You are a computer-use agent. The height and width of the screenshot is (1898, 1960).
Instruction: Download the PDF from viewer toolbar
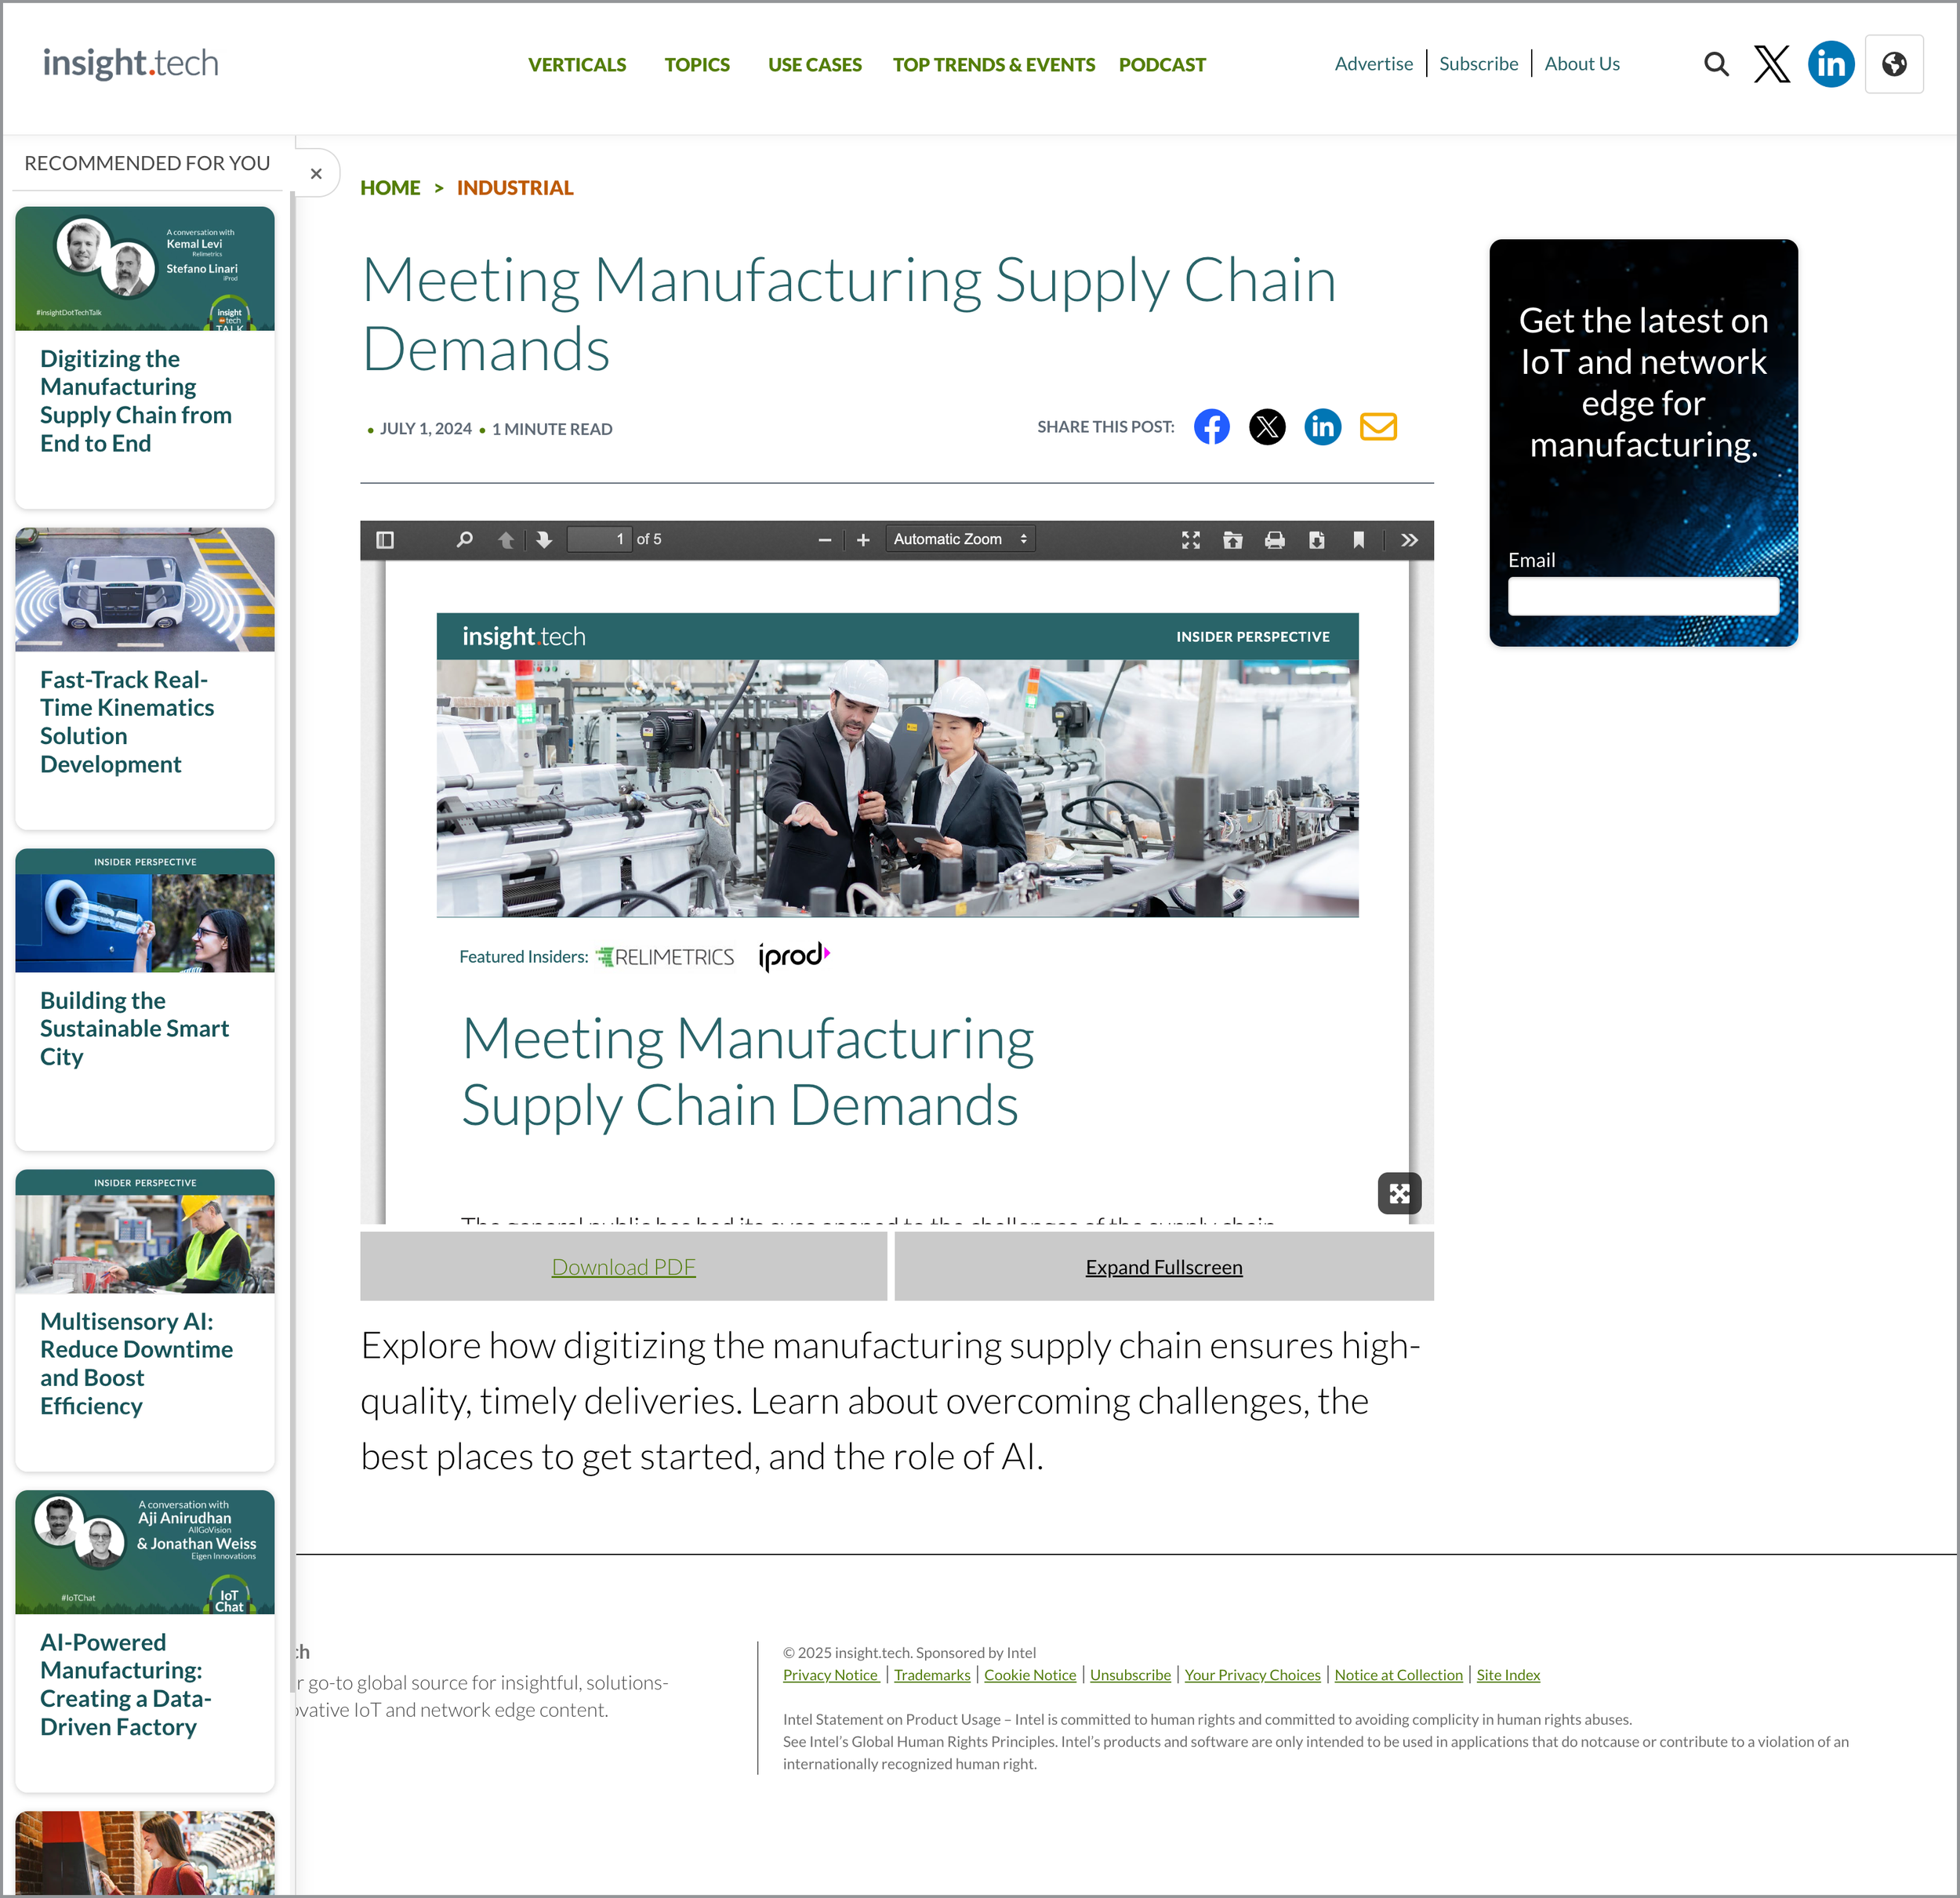(x=1316, y=540)
